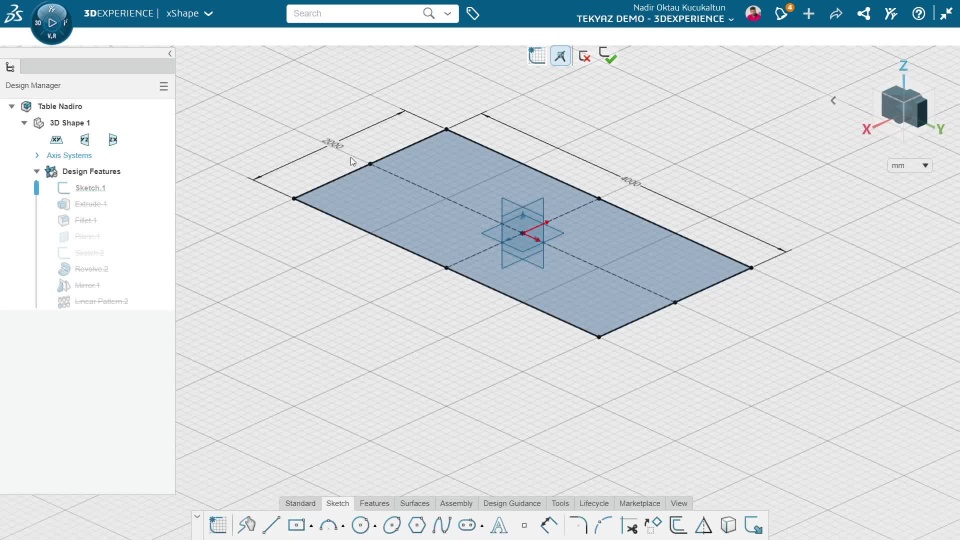Collapse the 3D Shape 1 node
This screenshot has height=540, width=960.
click(x=24, y=122)
